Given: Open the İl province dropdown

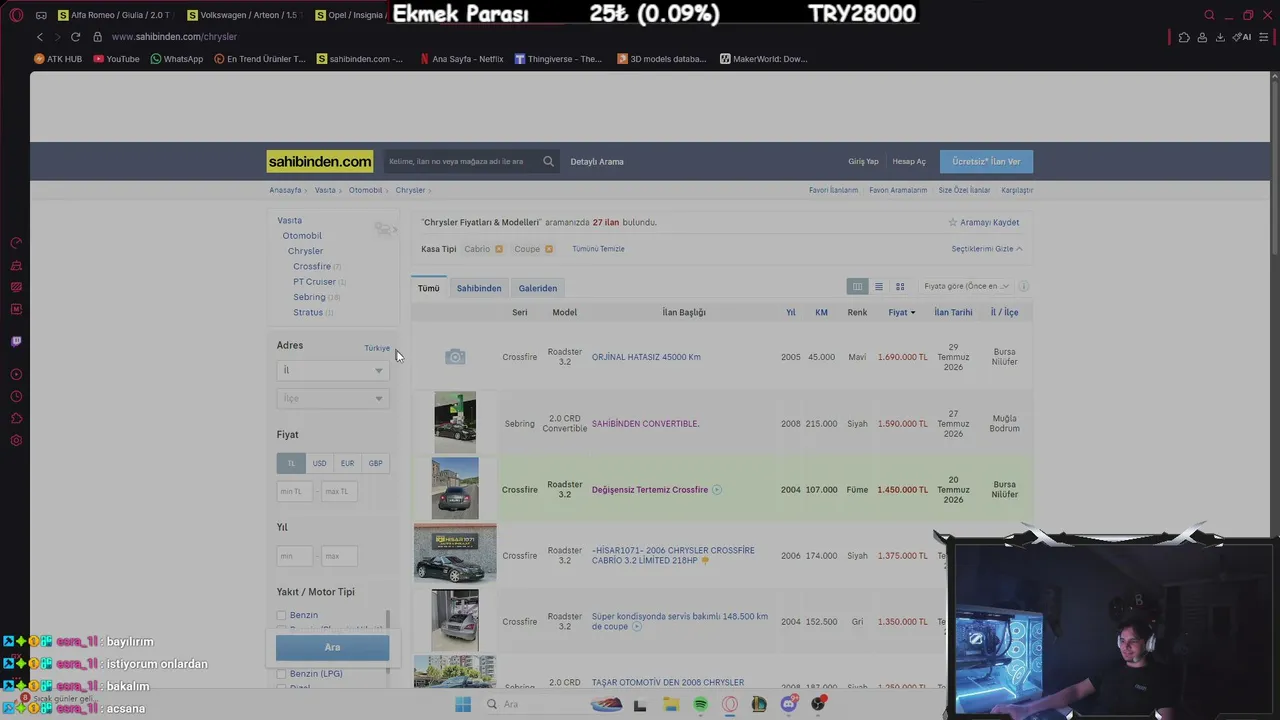Looking at the screenshot, I should tap(332, 370).
